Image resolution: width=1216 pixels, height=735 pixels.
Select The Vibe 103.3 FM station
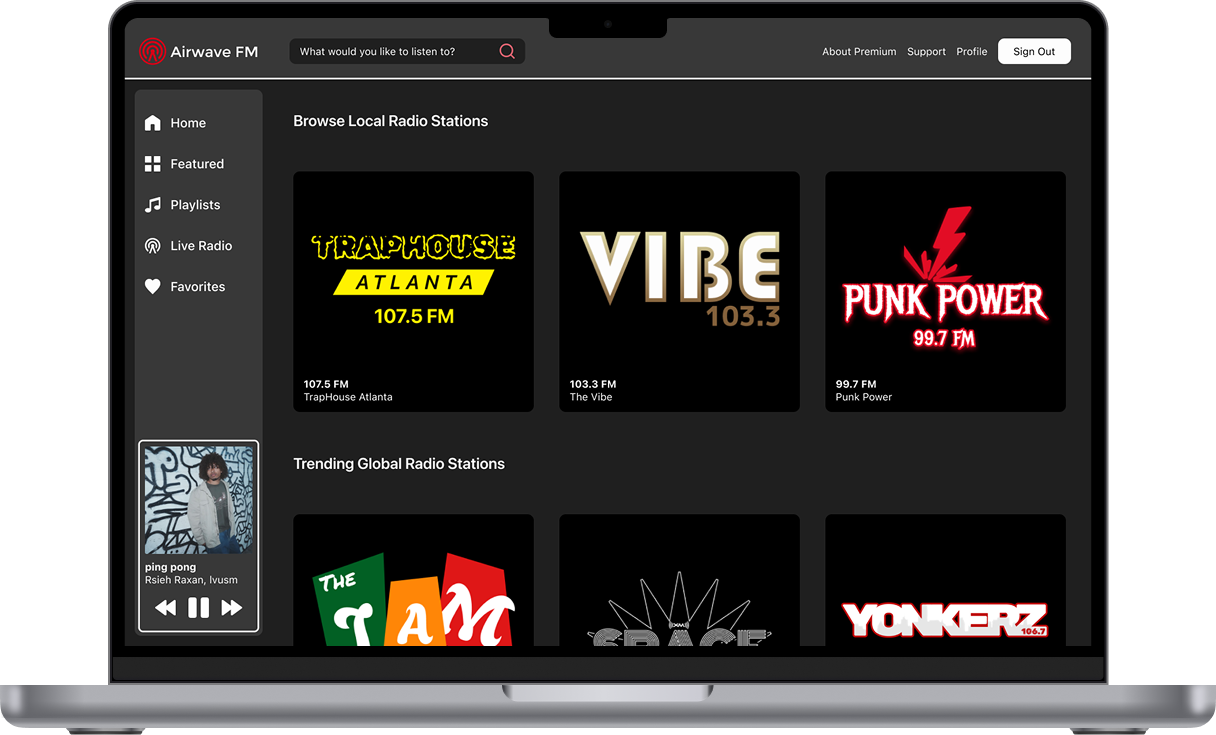click(679, 291)
